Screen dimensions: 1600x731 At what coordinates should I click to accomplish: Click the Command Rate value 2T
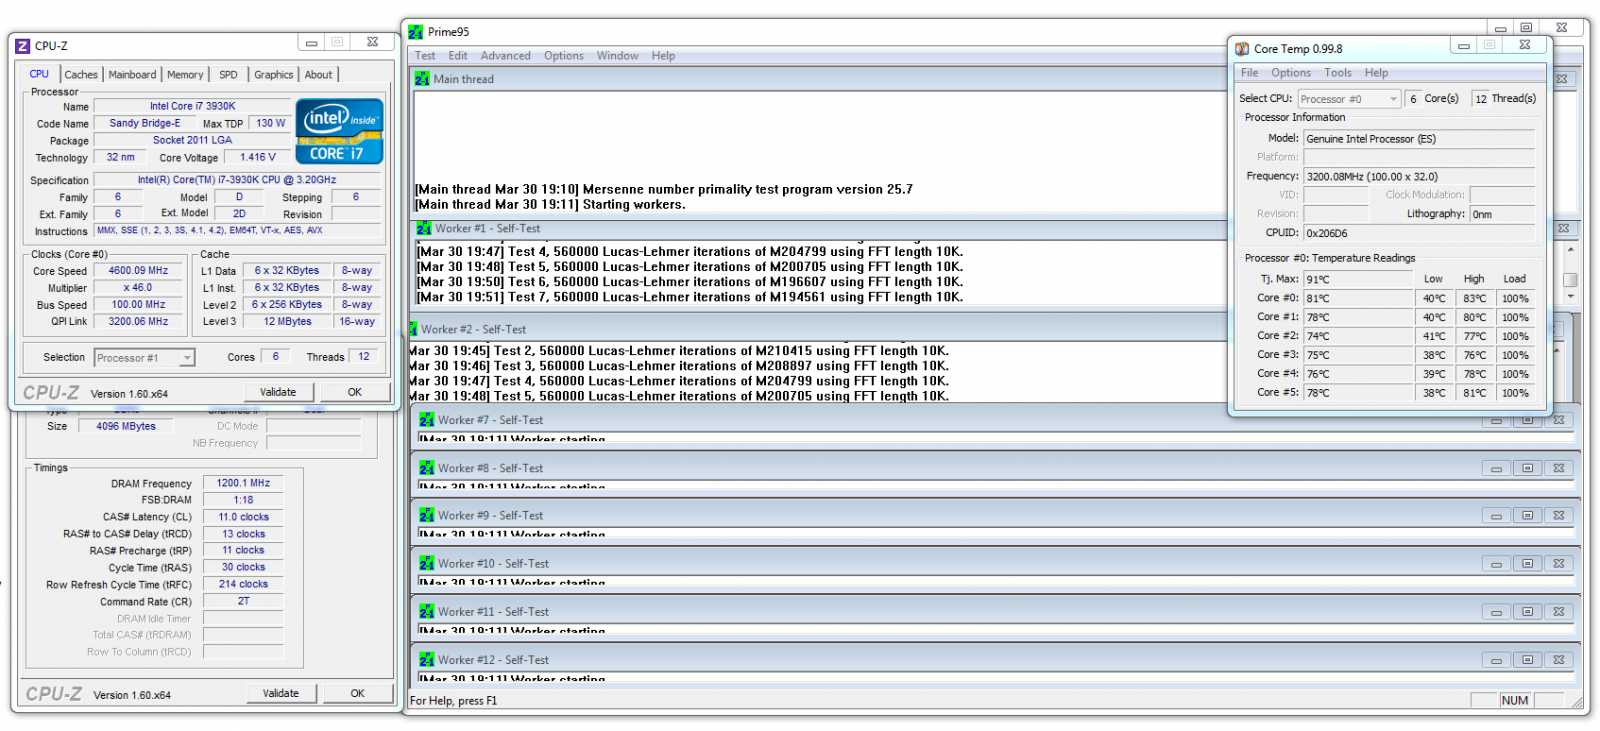(x=243, y=601)
